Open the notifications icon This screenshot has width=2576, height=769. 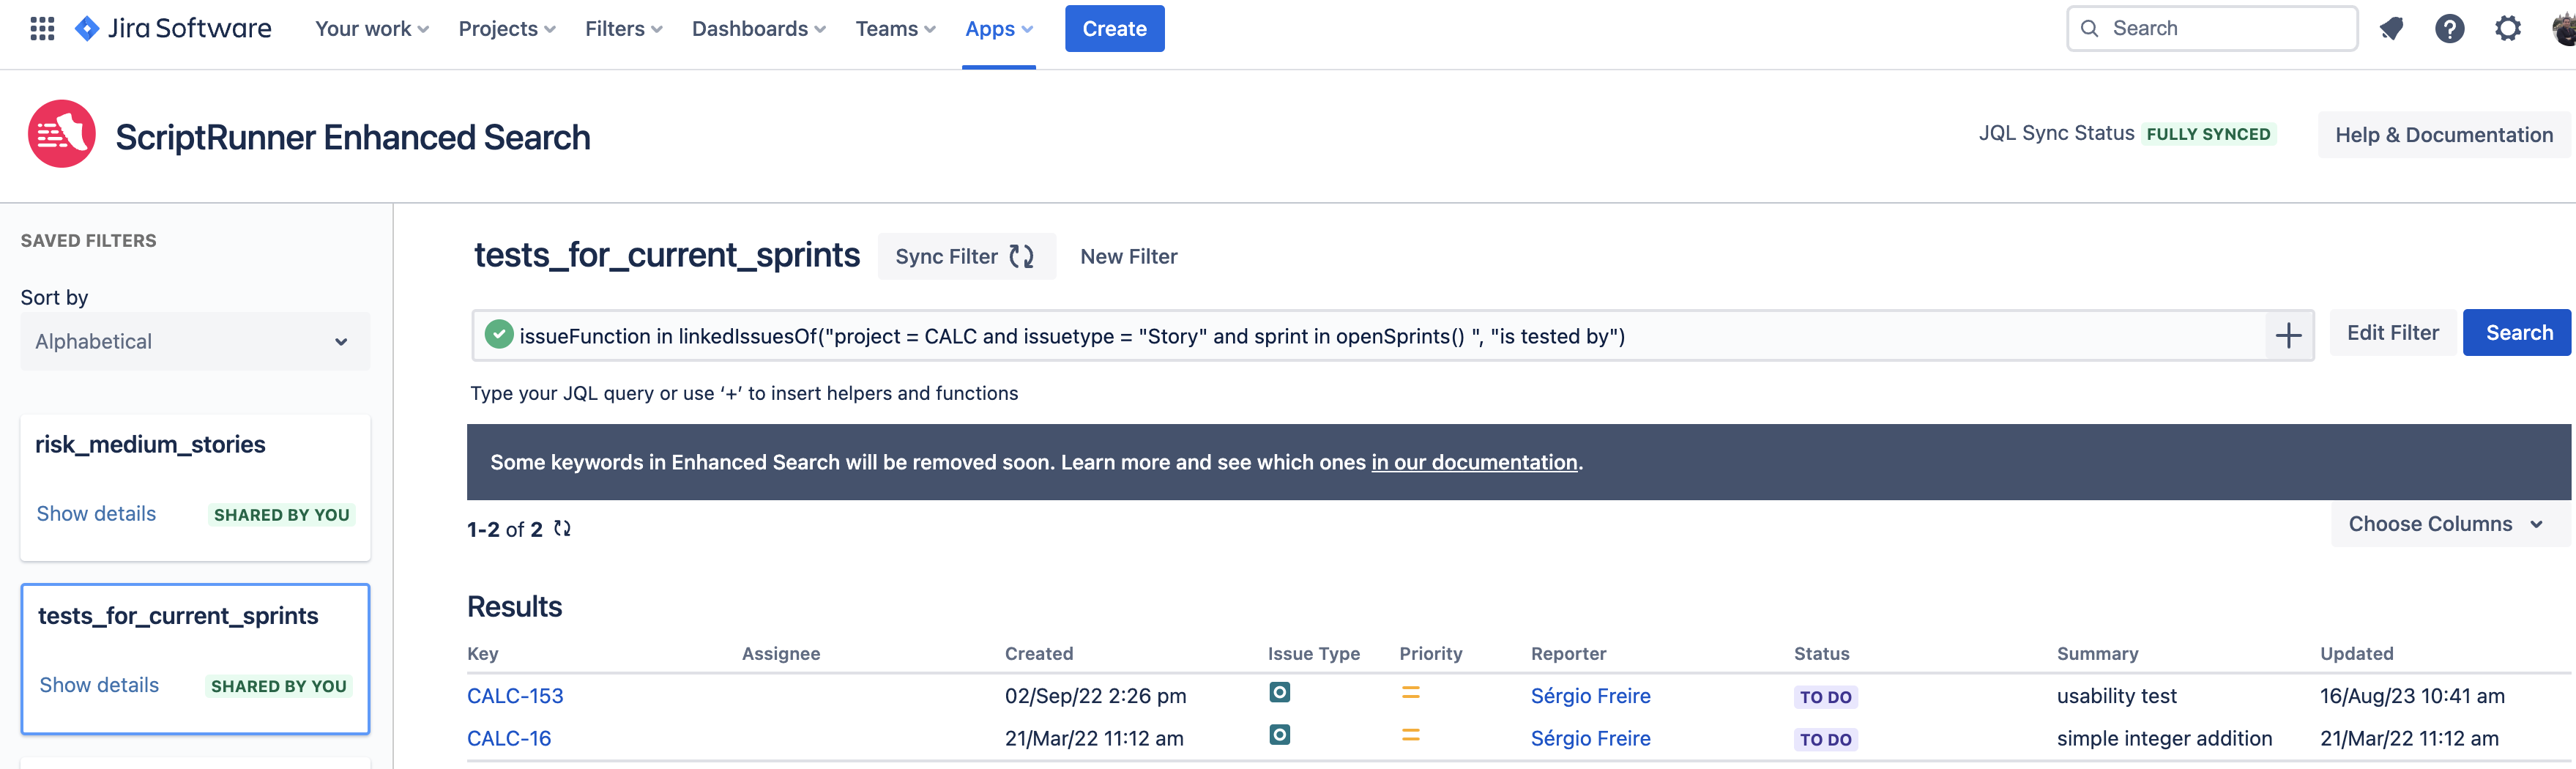click(2391, 29)
